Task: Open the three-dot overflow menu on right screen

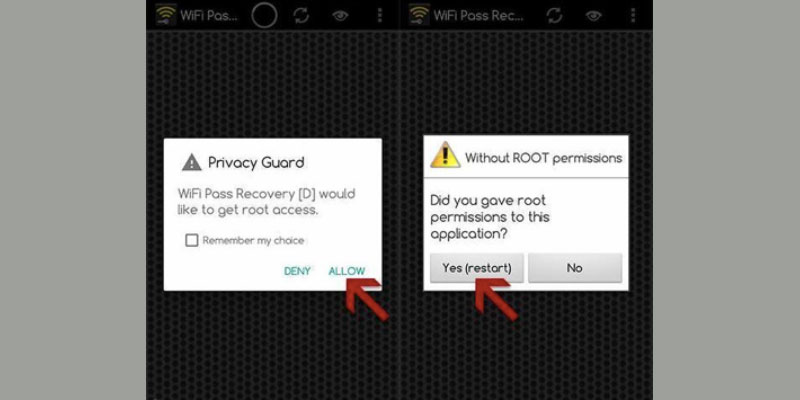Action: pyautogui.click(x=633, y=15)
